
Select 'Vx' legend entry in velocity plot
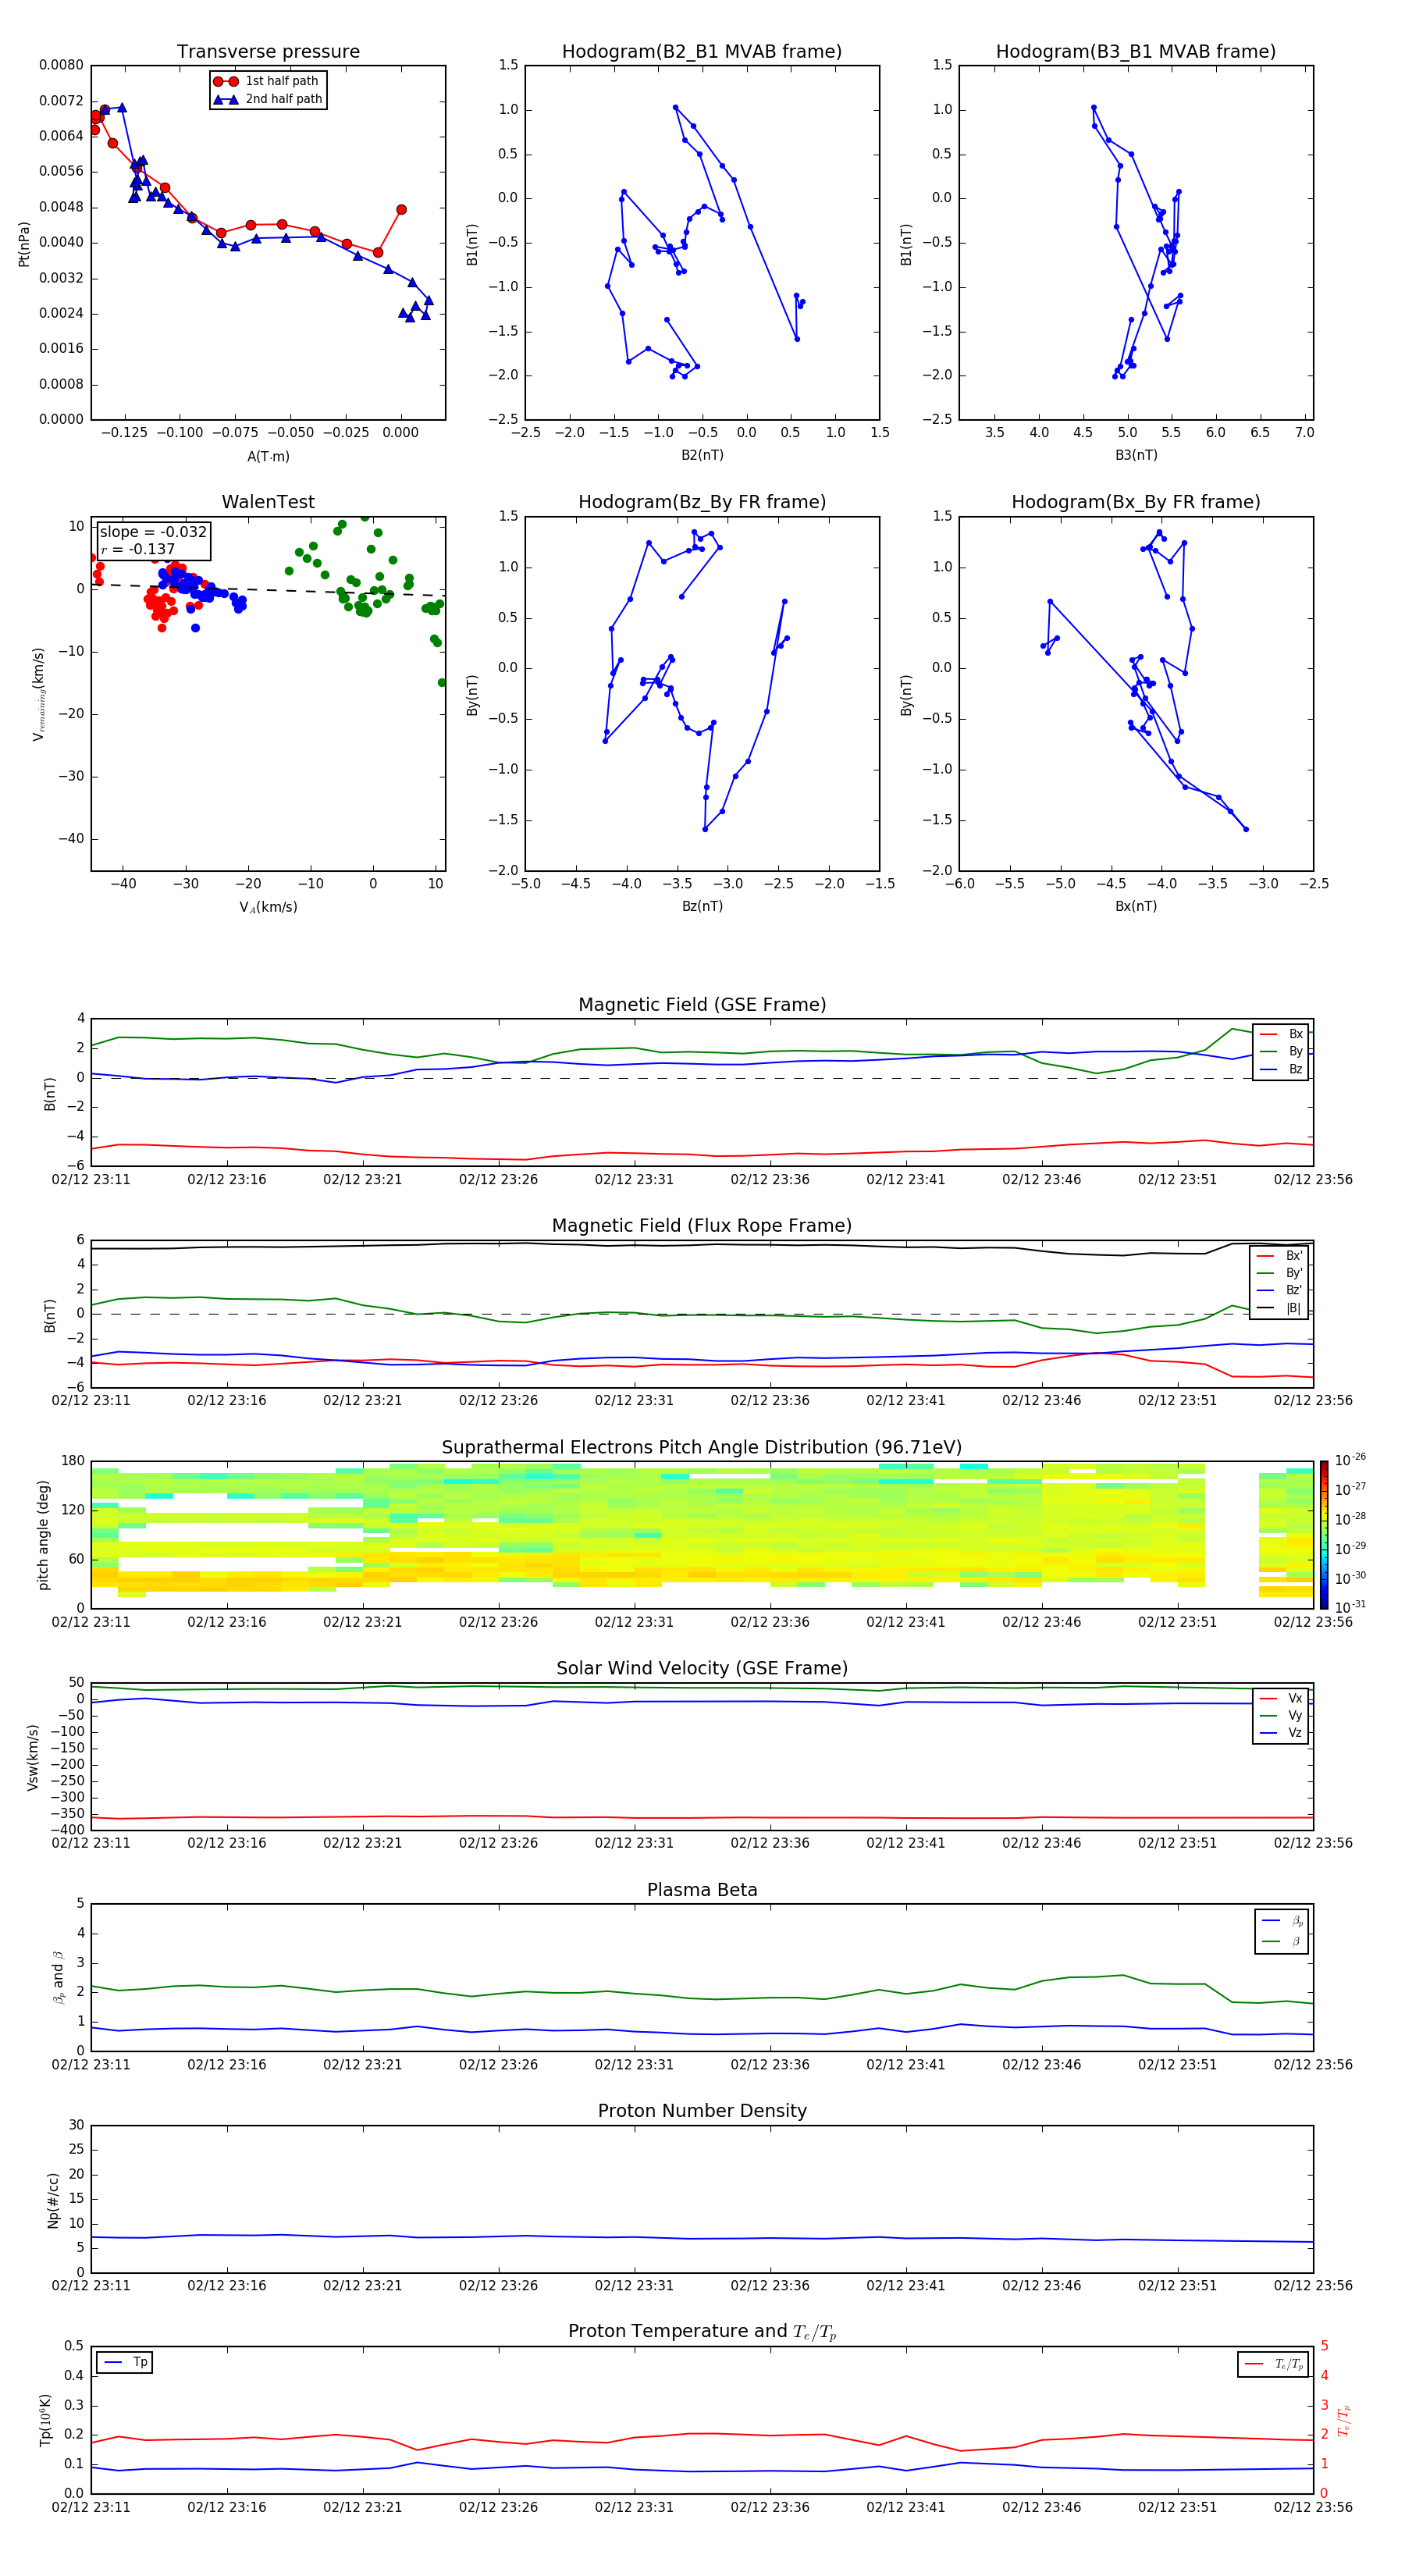(x=1281, y=1698)
